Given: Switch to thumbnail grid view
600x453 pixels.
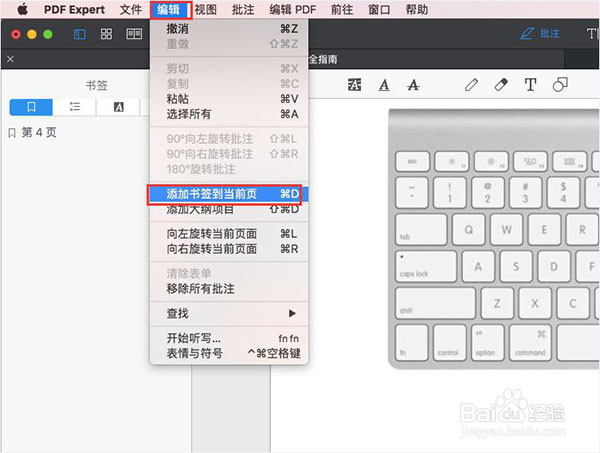Looking at the screenshot, I should [106, 34].
